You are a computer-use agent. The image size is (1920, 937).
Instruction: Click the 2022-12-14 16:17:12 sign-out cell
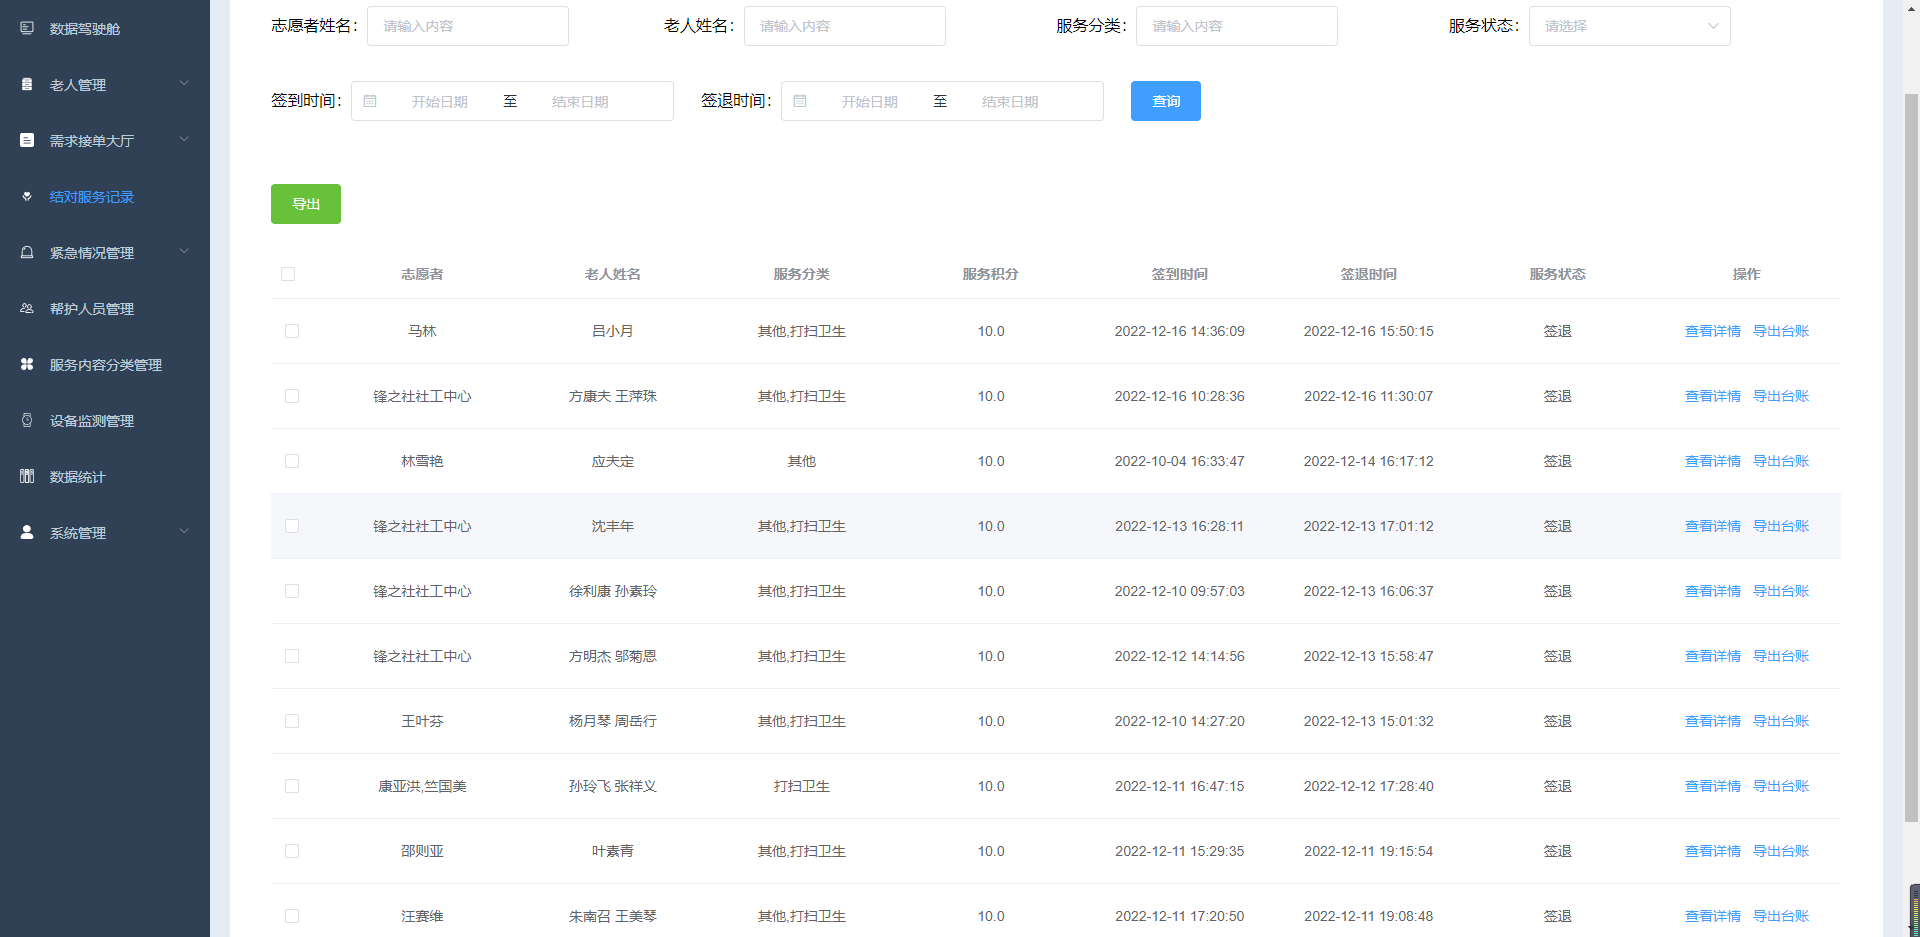point(1369,461)
